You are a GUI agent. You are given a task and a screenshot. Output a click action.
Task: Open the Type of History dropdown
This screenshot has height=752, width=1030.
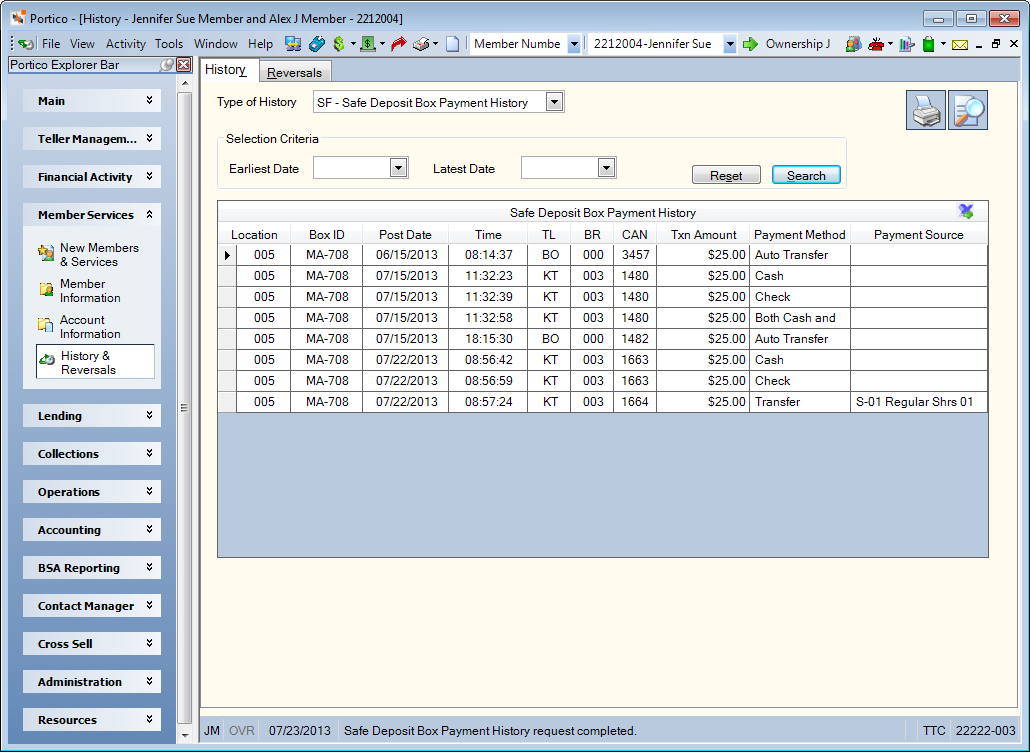click(x=554, y=102)
